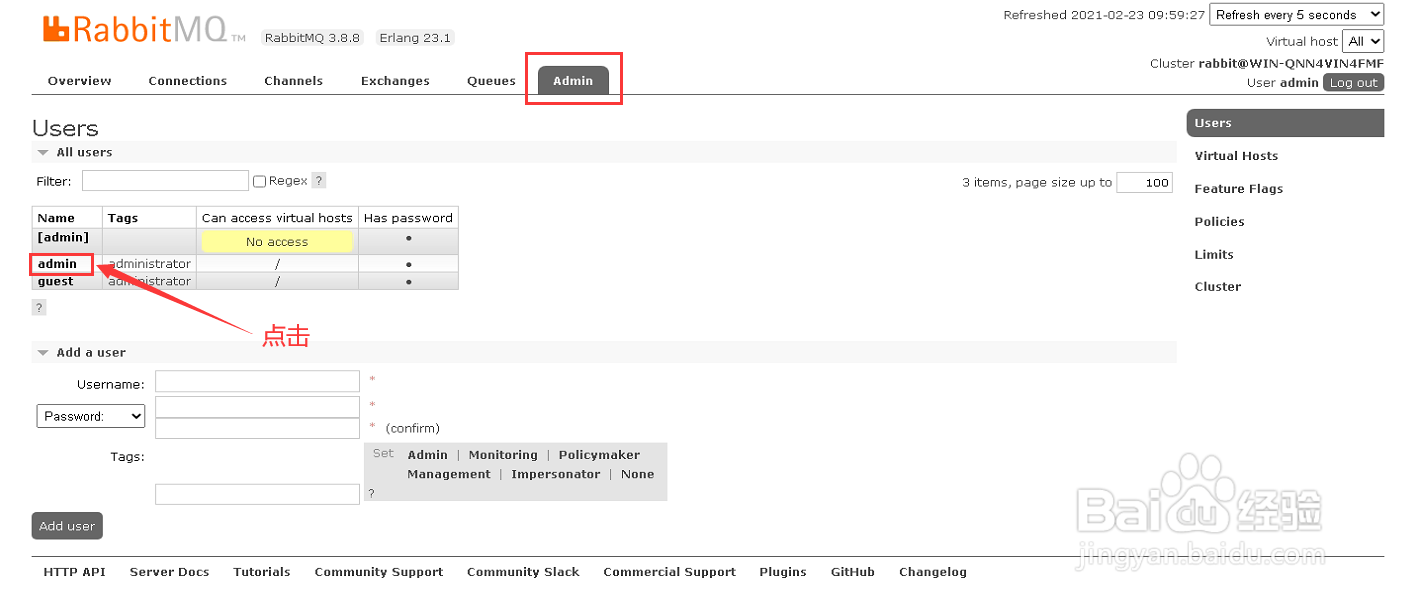Open the Virtual host dropdown

pos(1364,41)
